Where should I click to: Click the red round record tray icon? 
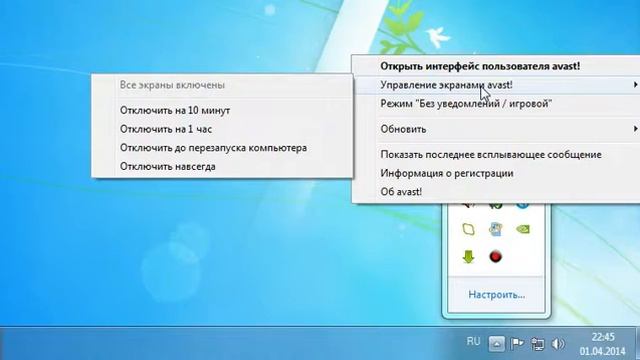point(496,257)
